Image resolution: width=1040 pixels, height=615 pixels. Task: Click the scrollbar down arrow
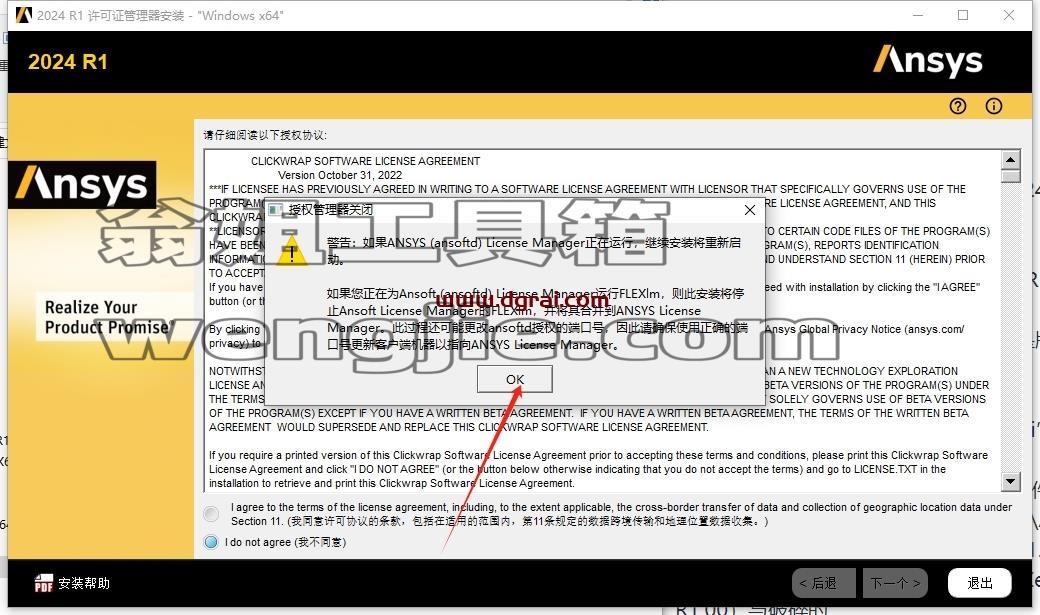1010,482
